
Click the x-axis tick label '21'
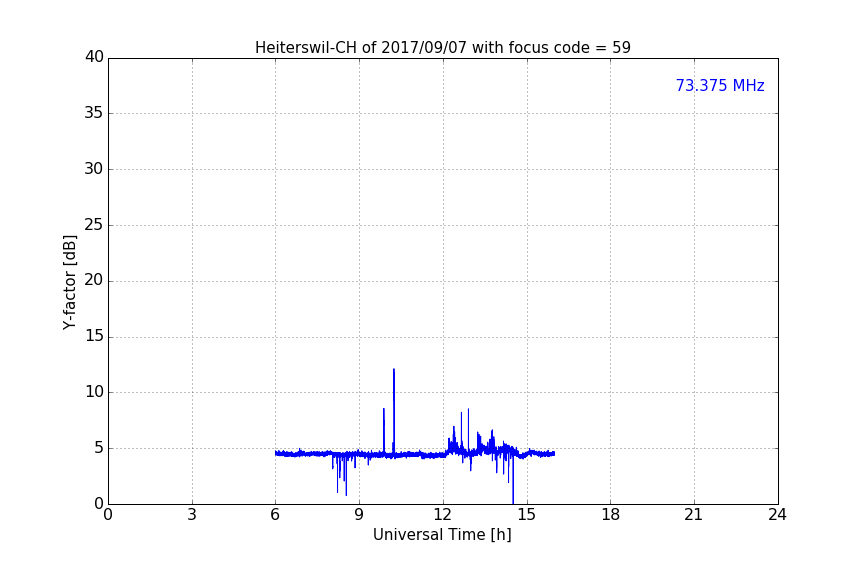694,515
